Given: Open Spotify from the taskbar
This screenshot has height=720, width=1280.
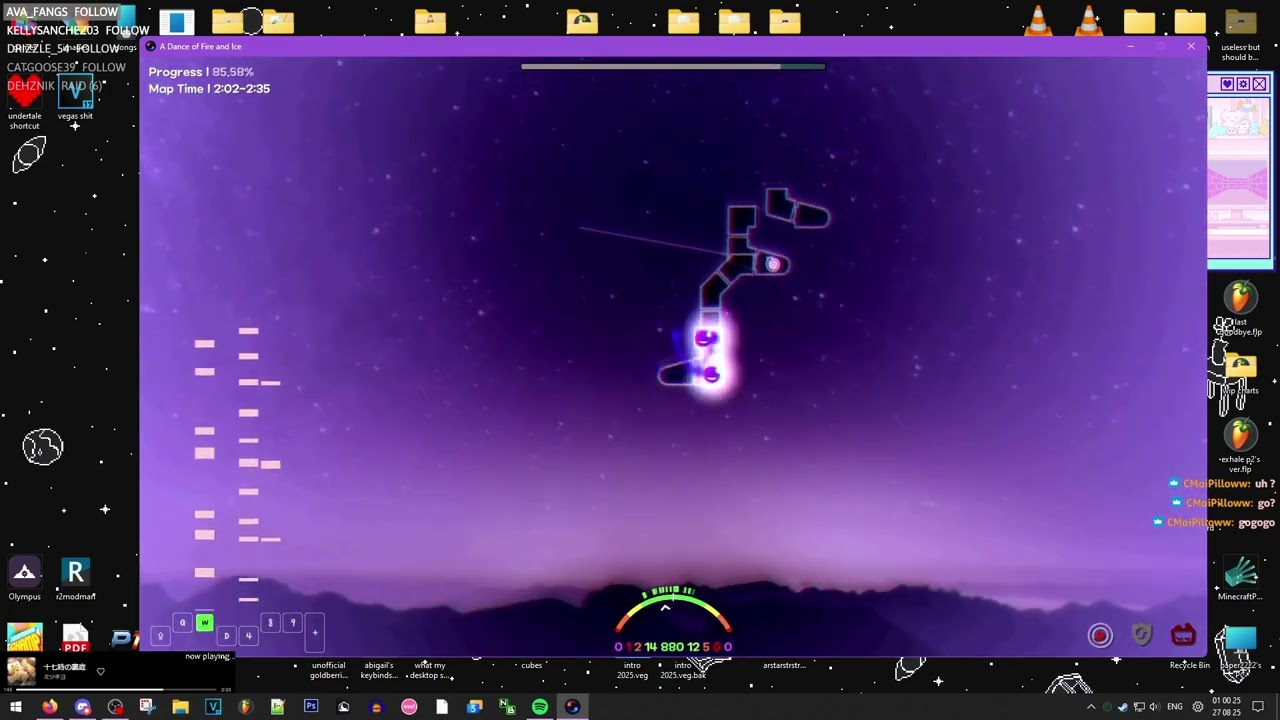Looking at the screenshot, I should (x=540, y=707).
